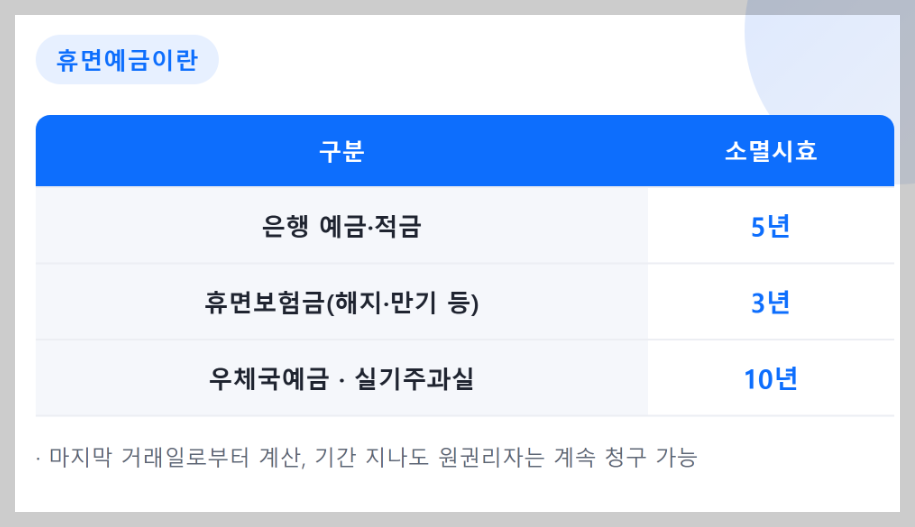Click the word 휴면보험금 in second row
The width and height of the screenshot is (915, 527).
(x=264, y=302)
